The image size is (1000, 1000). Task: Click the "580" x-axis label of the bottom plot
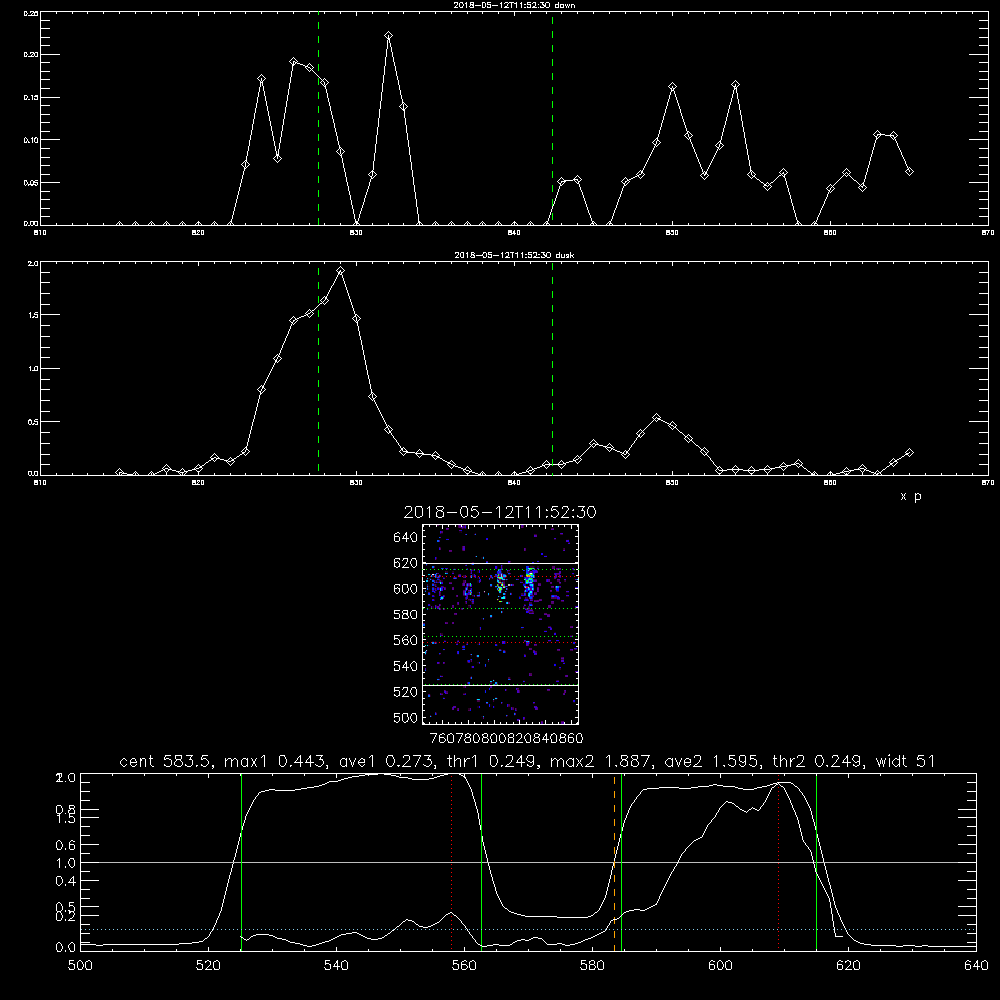(x=592, y=966)
